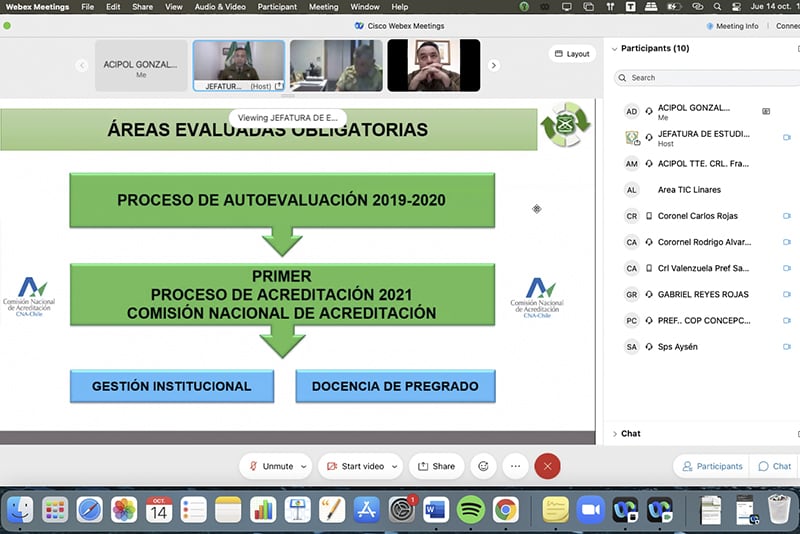This screenshot has width=800, height=534.
Task: Start video with the camera button
Action: click(x=353, y=466)
